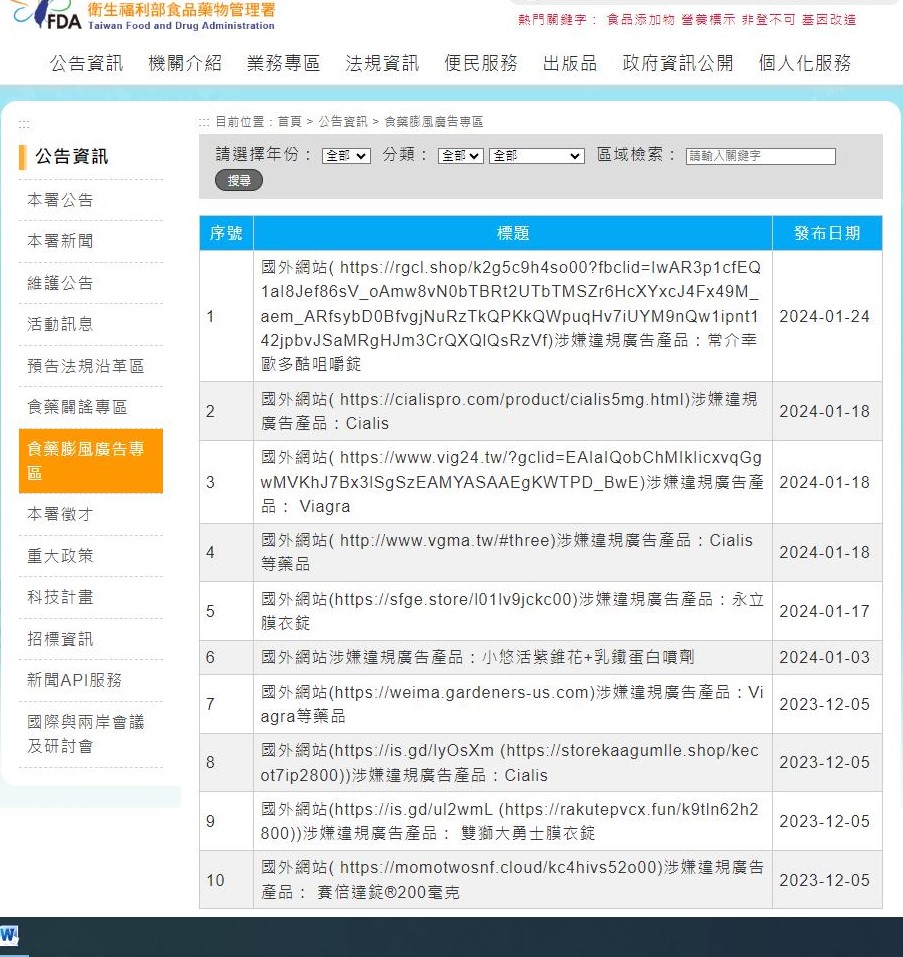Open the 出版品 top menu
The image size is (903, 957).
570,63
